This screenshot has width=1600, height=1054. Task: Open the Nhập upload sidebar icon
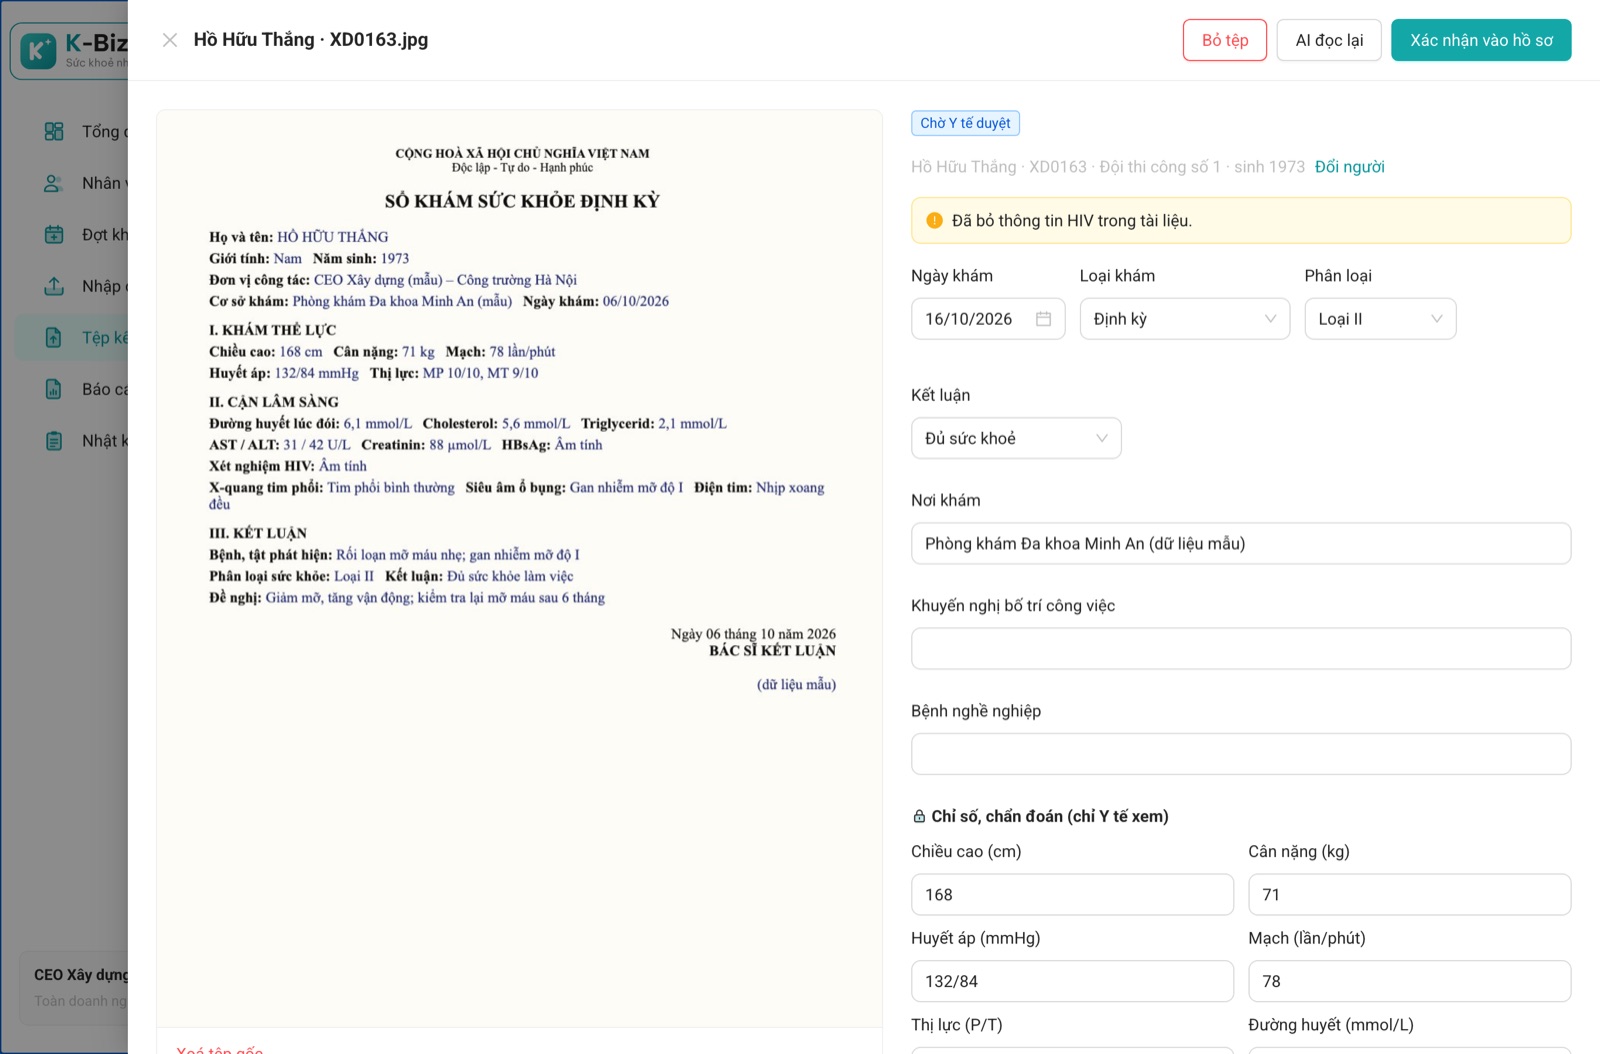click(x=54, y=286)
